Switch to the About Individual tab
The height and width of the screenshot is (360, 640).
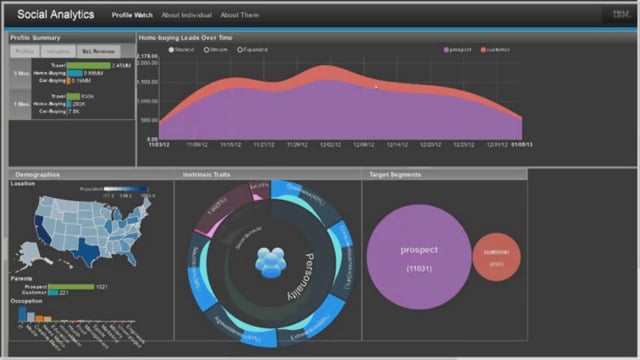click(x=187, y=15)
